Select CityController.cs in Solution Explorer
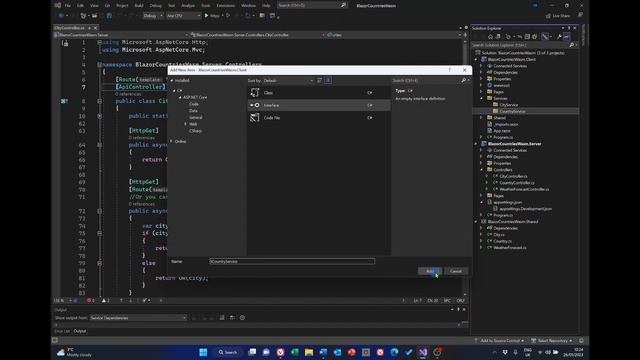Viewport: 640px width, 360px height. [x=513, y=176]
